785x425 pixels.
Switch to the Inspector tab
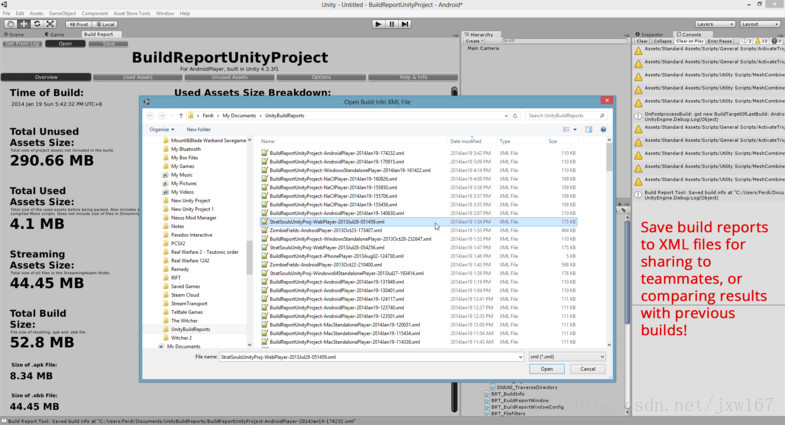coord(649,35)
